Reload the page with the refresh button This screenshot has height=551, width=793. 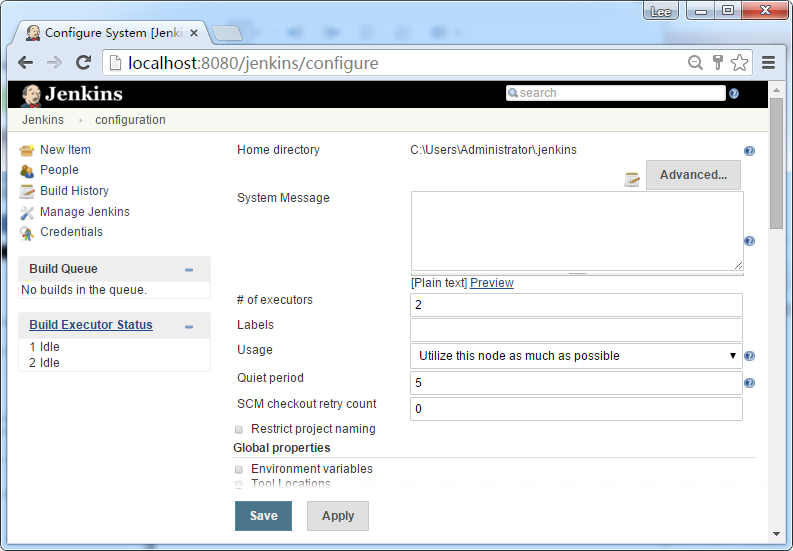click(x=84, y=63)
